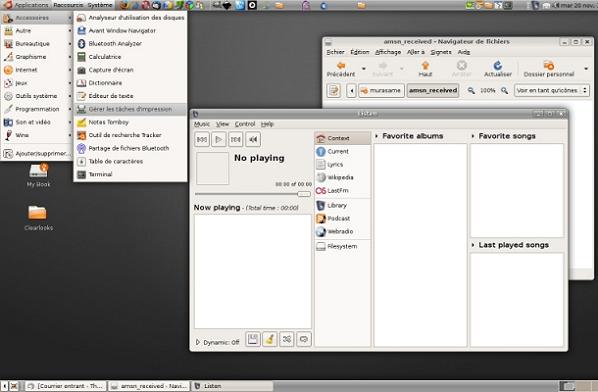Click Actualiser to reload the folder
The height and width of the screenshot is (392, 598).
[x=498, y=69]
